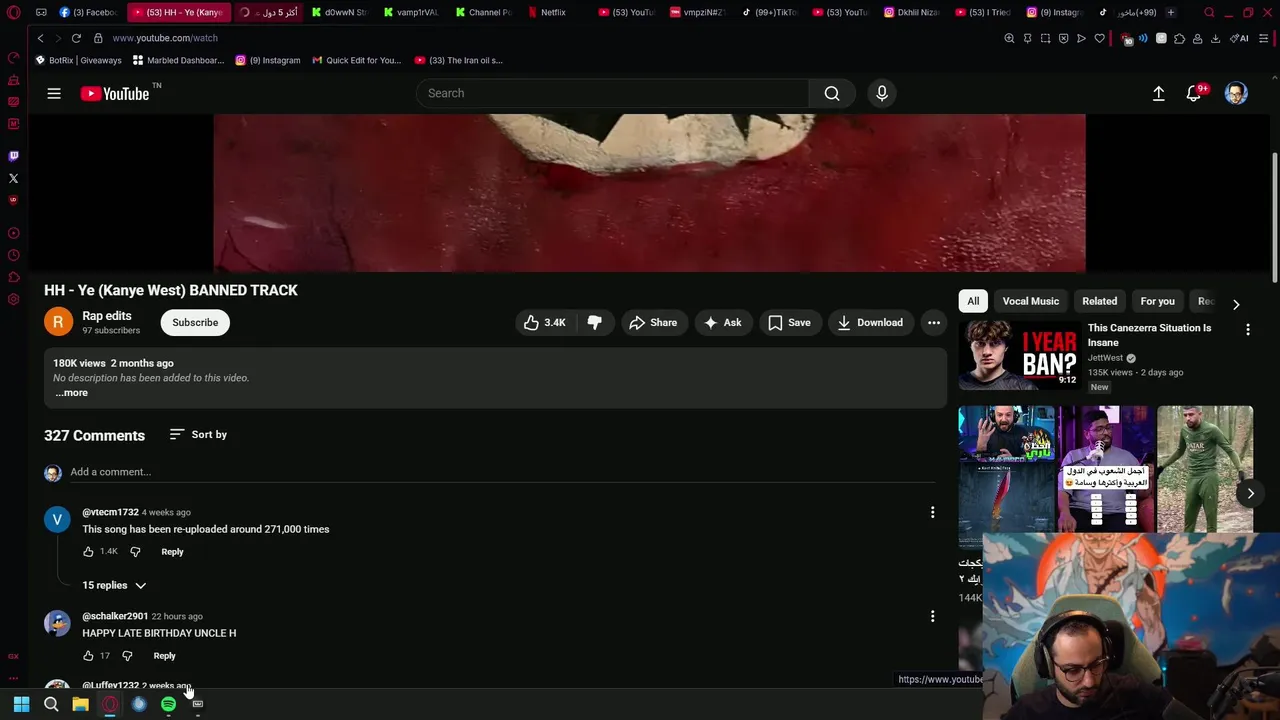Open the Sort by comments dropdown
Viewport: 1280px width, 720px height.
point(198,434)
